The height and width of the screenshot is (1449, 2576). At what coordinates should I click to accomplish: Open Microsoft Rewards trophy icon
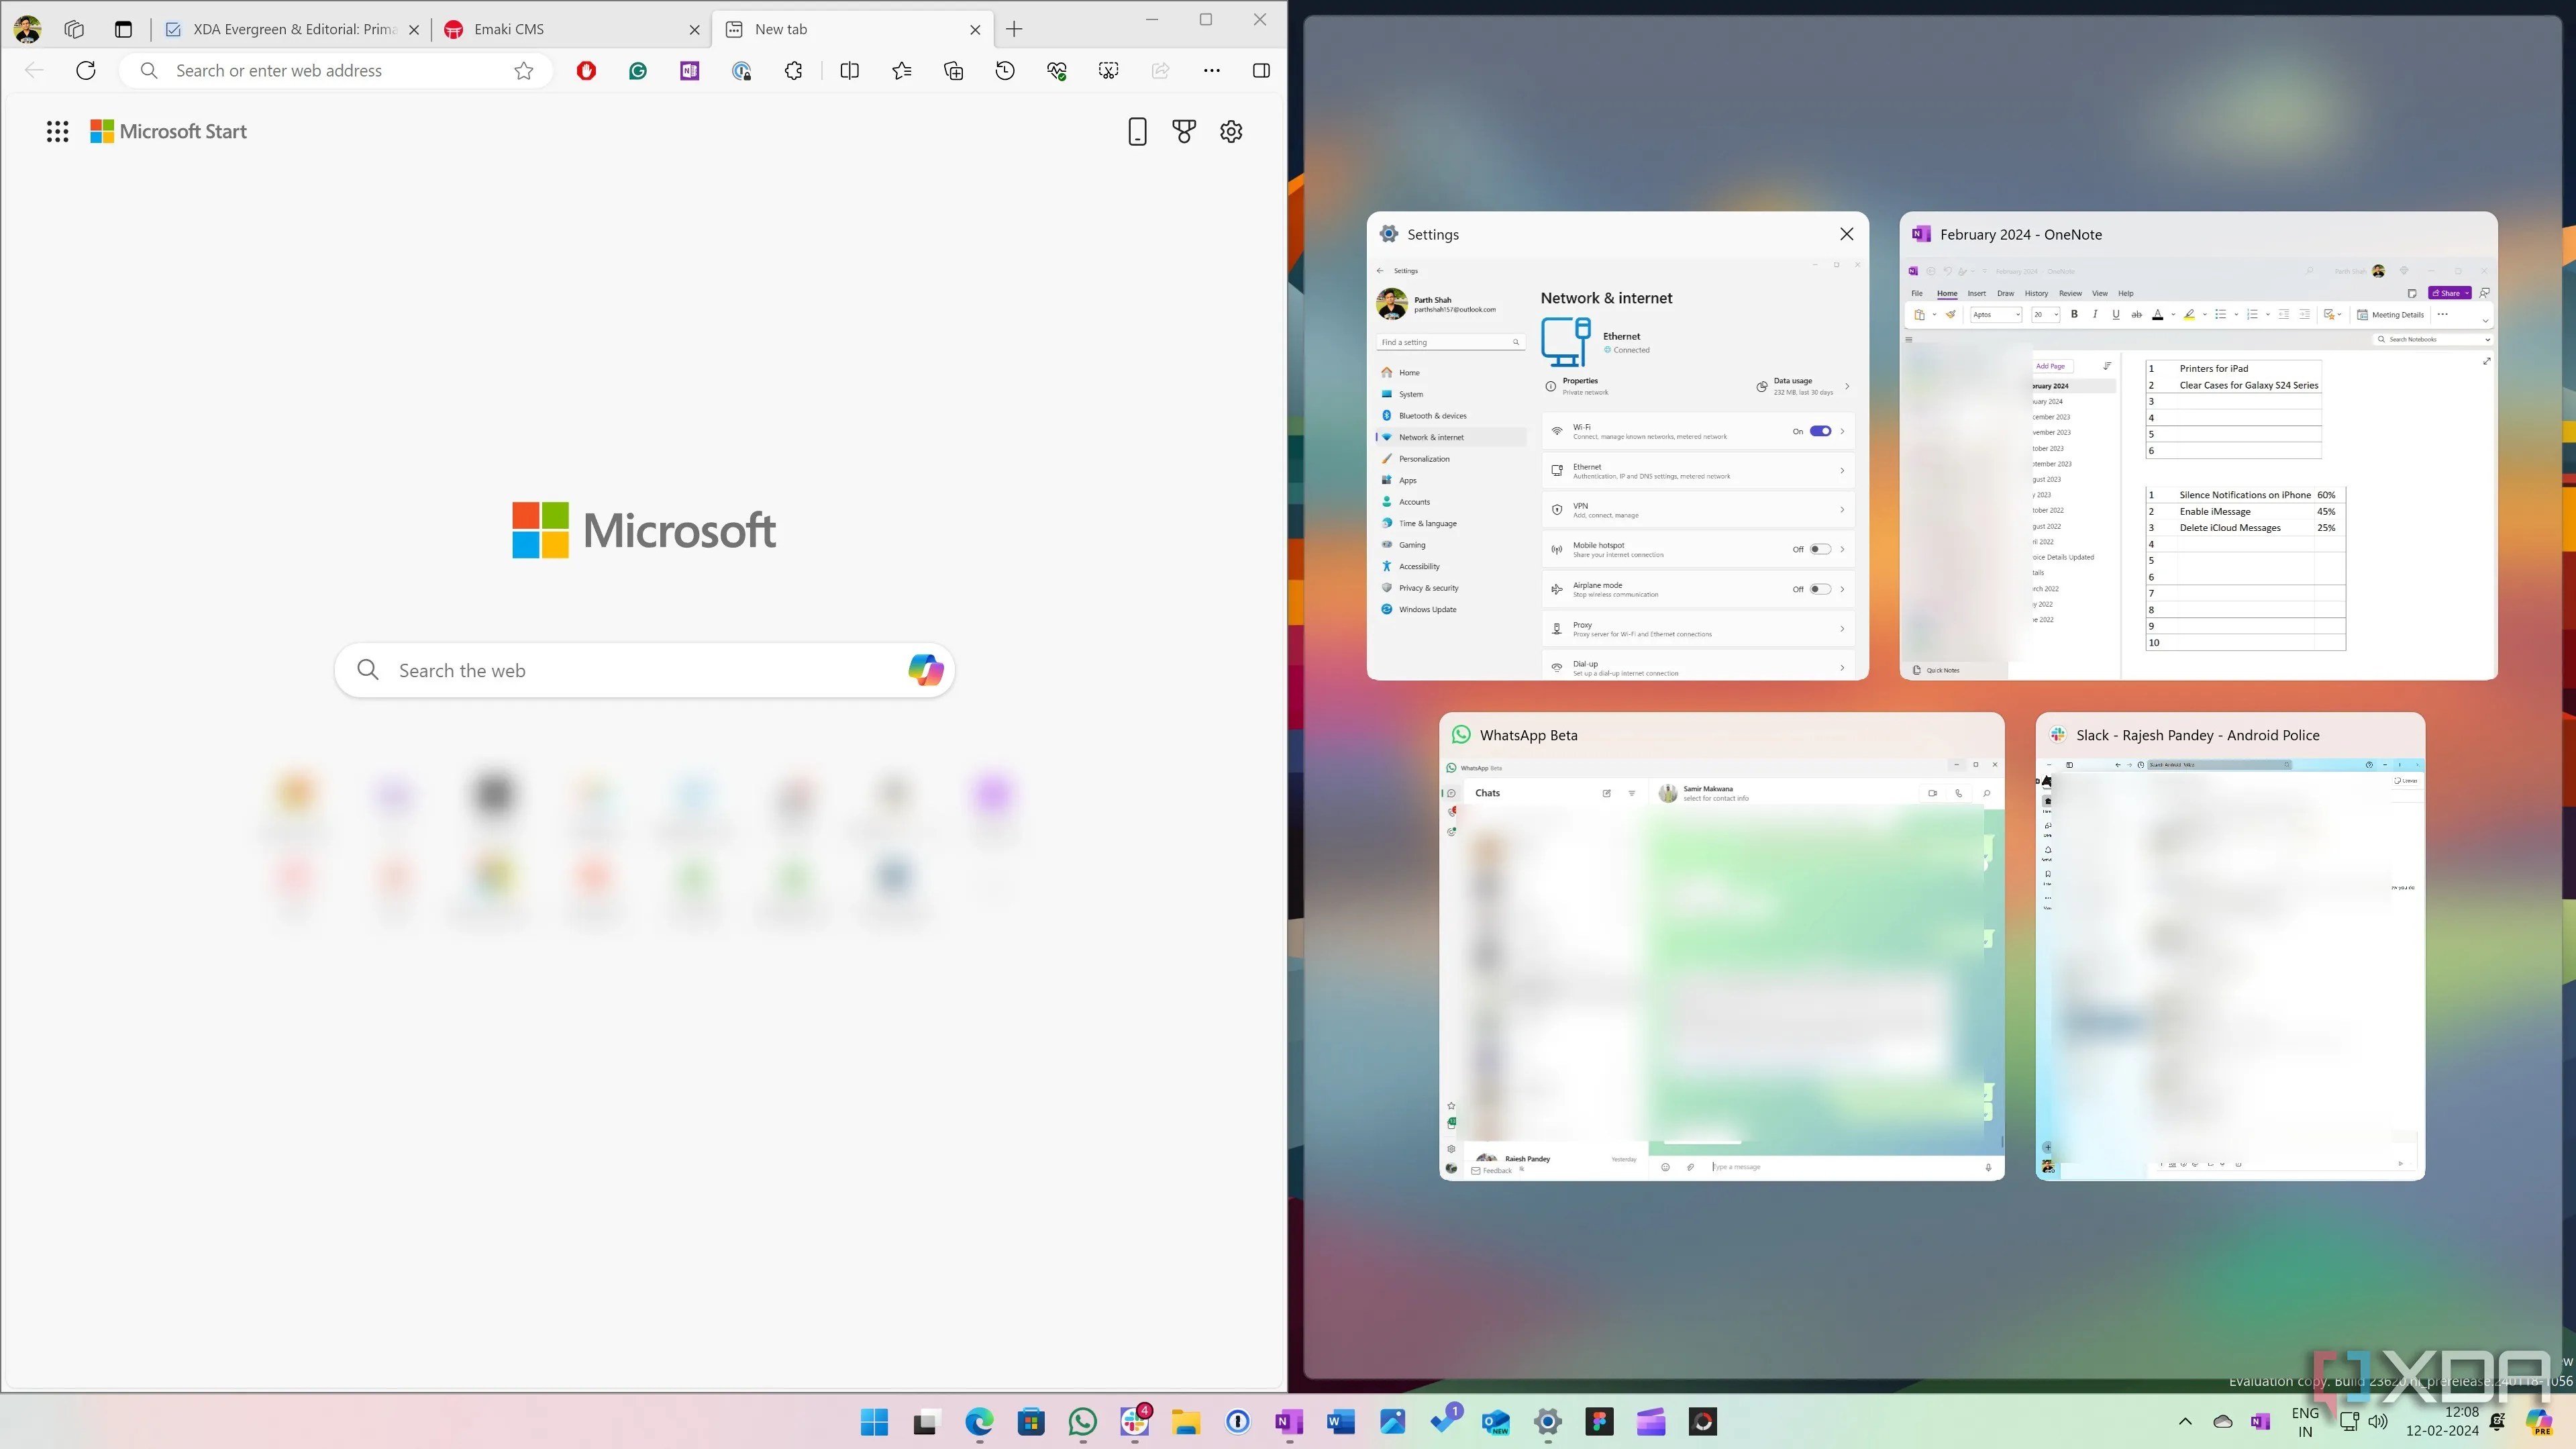pyautogui.click(x=1184, y=131)
